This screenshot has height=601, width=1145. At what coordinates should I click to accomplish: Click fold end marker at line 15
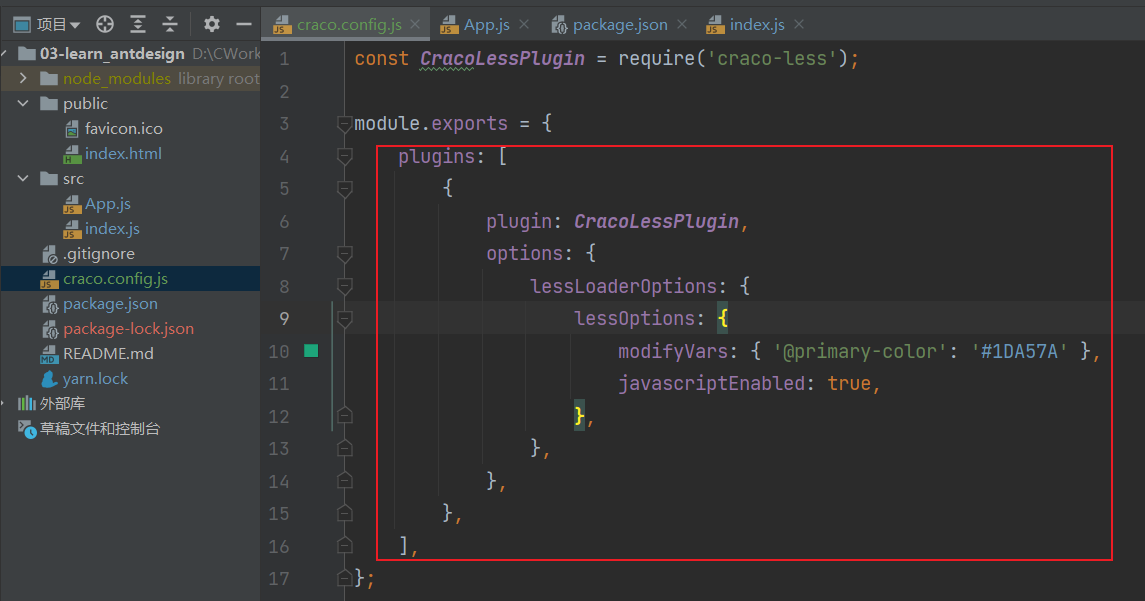(345, 513)
